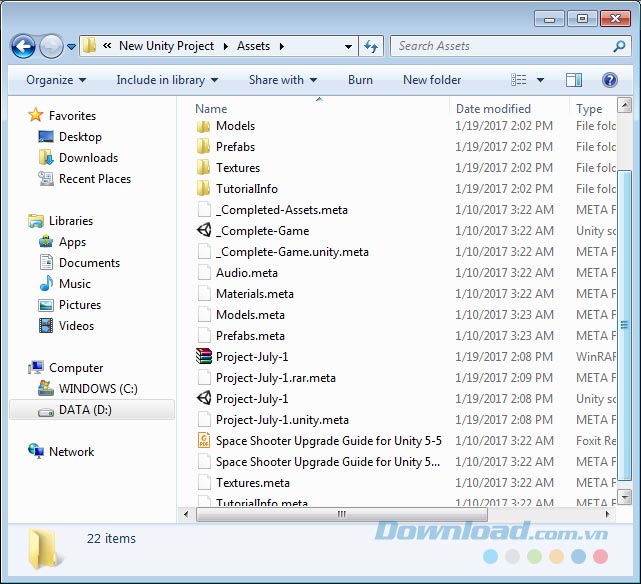
Task: Click the Search Assets input box
Action: [x=500, y=46]
